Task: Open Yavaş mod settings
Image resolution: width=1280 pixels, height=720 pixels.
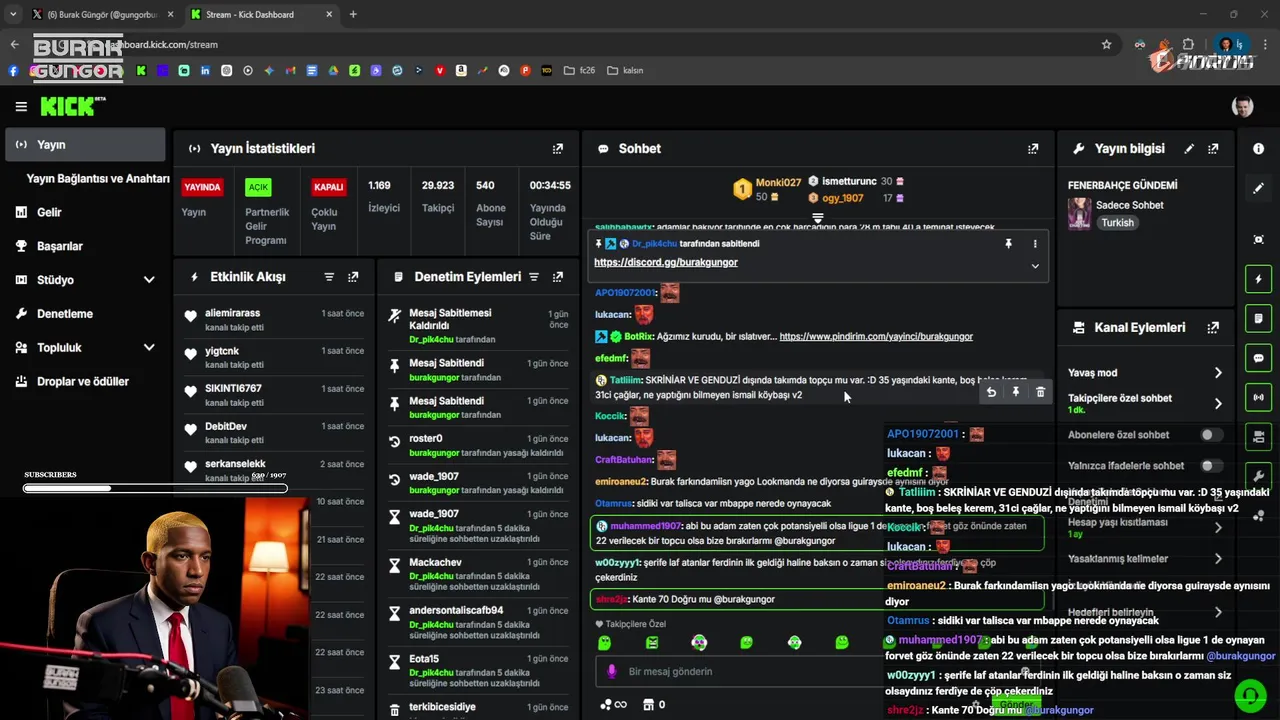Action: [1145, 373]
